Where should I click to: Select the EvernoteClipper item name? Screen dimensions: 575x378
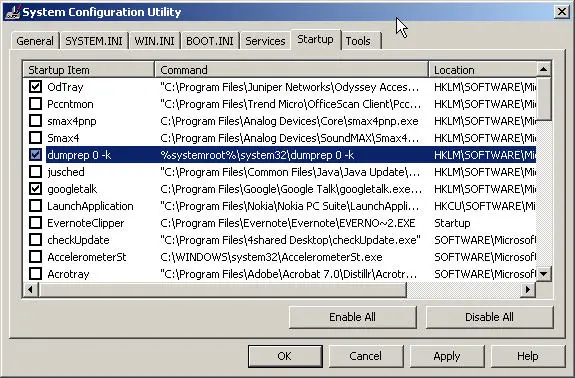click(x=85, y=223)
